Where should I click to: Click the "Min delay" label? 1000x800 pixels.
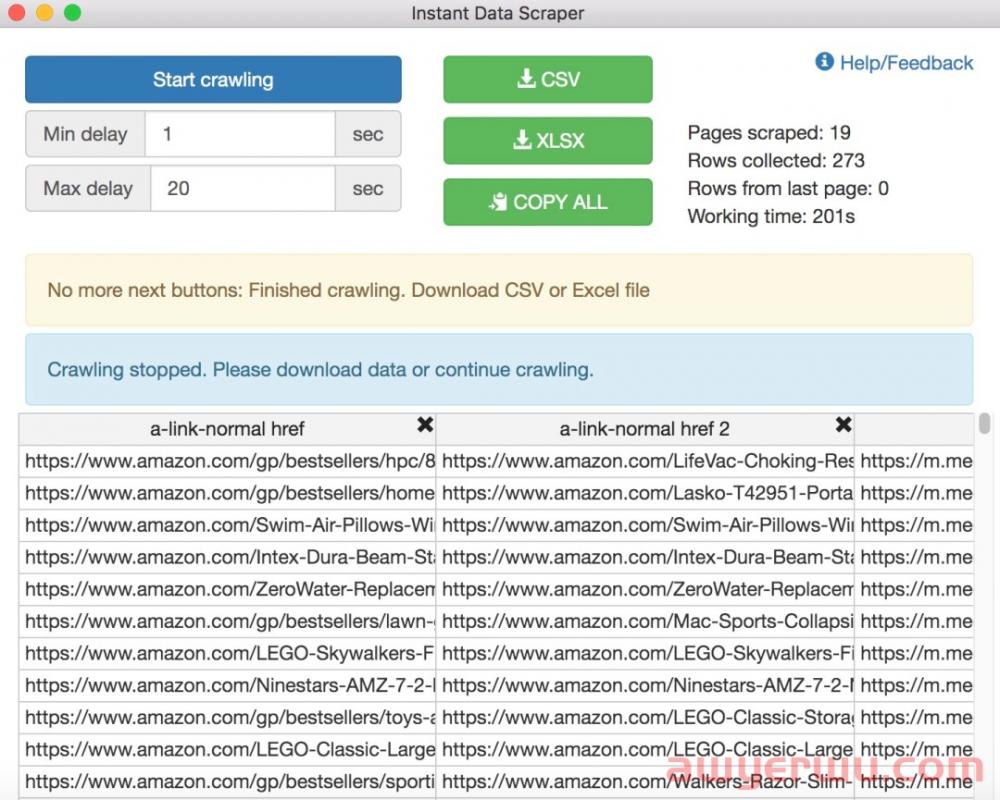[85, 134]
